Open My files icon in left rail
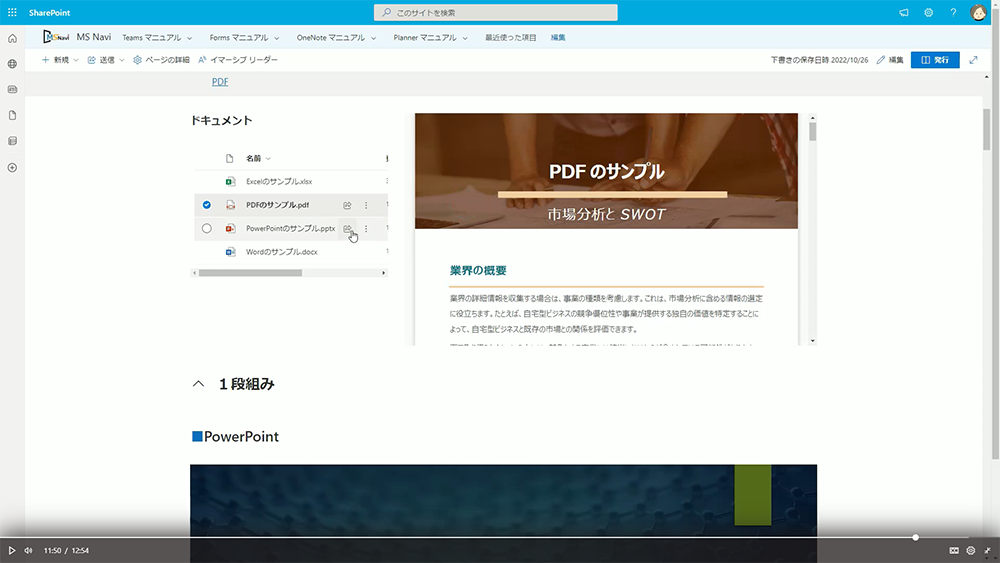Screen dimensions: 1000x563 click(x=12, y=115)
